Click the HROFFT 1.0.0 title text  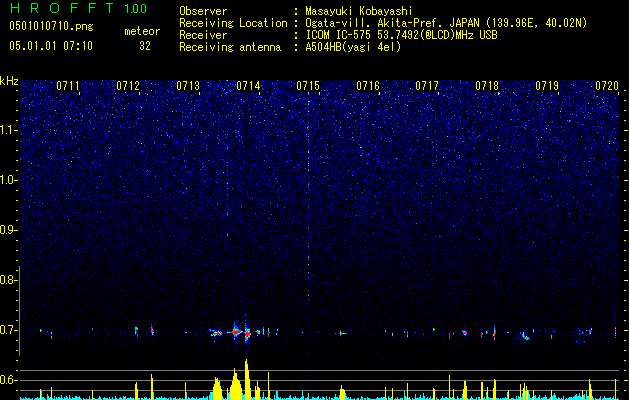[78, 8]
